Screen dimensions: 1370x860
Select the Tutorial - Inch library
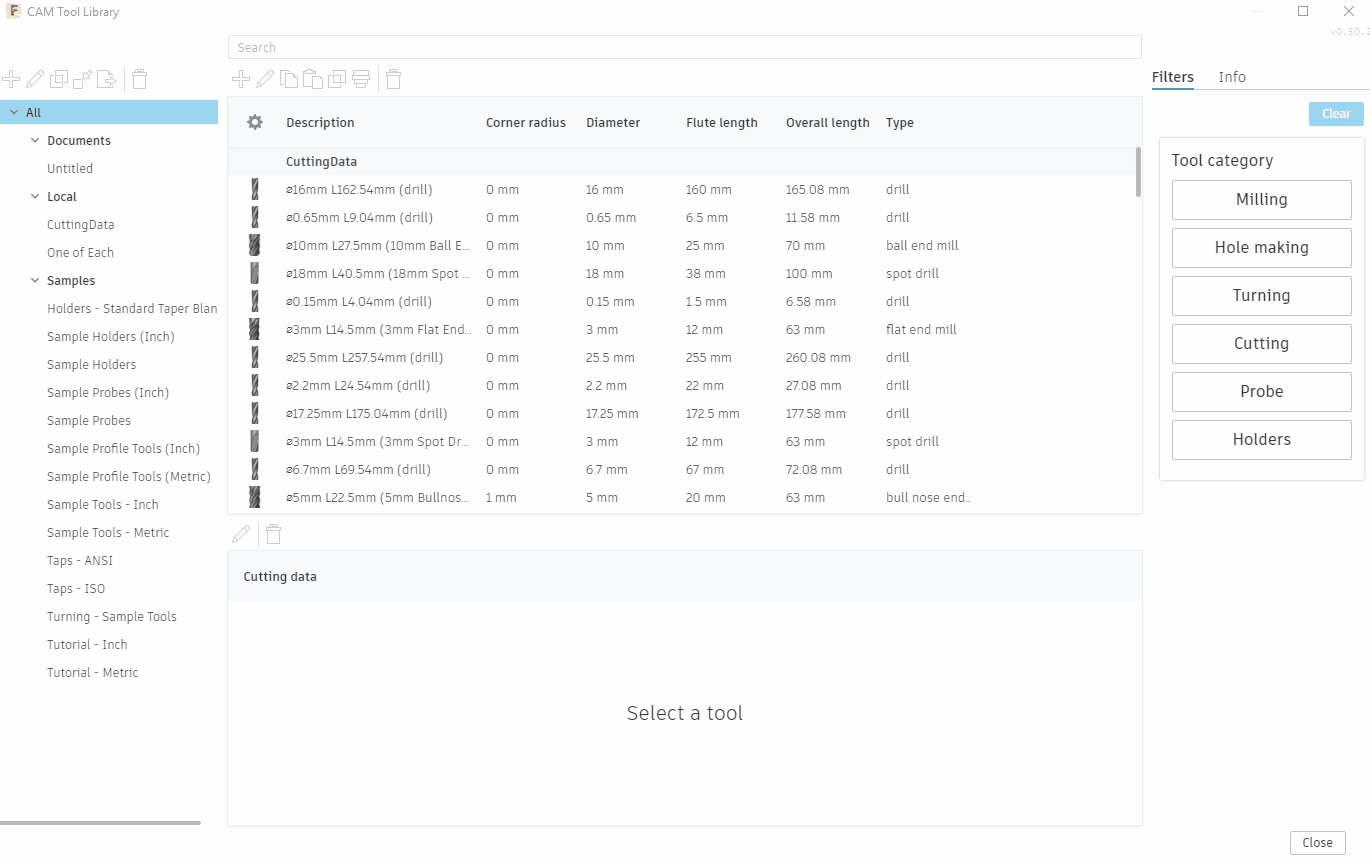pyautogui.click(x=87, y=645)
